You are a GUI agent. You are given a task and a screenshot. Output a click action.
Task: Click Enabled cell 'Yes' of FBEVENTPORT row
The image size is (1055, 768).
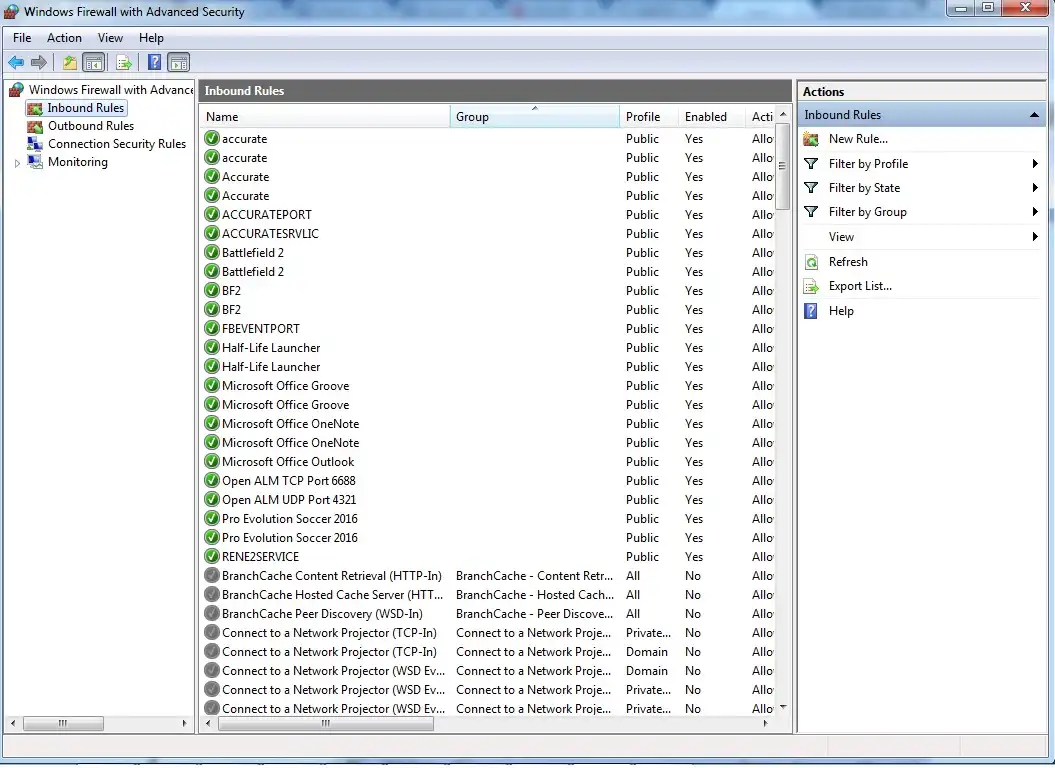[694, 328]
